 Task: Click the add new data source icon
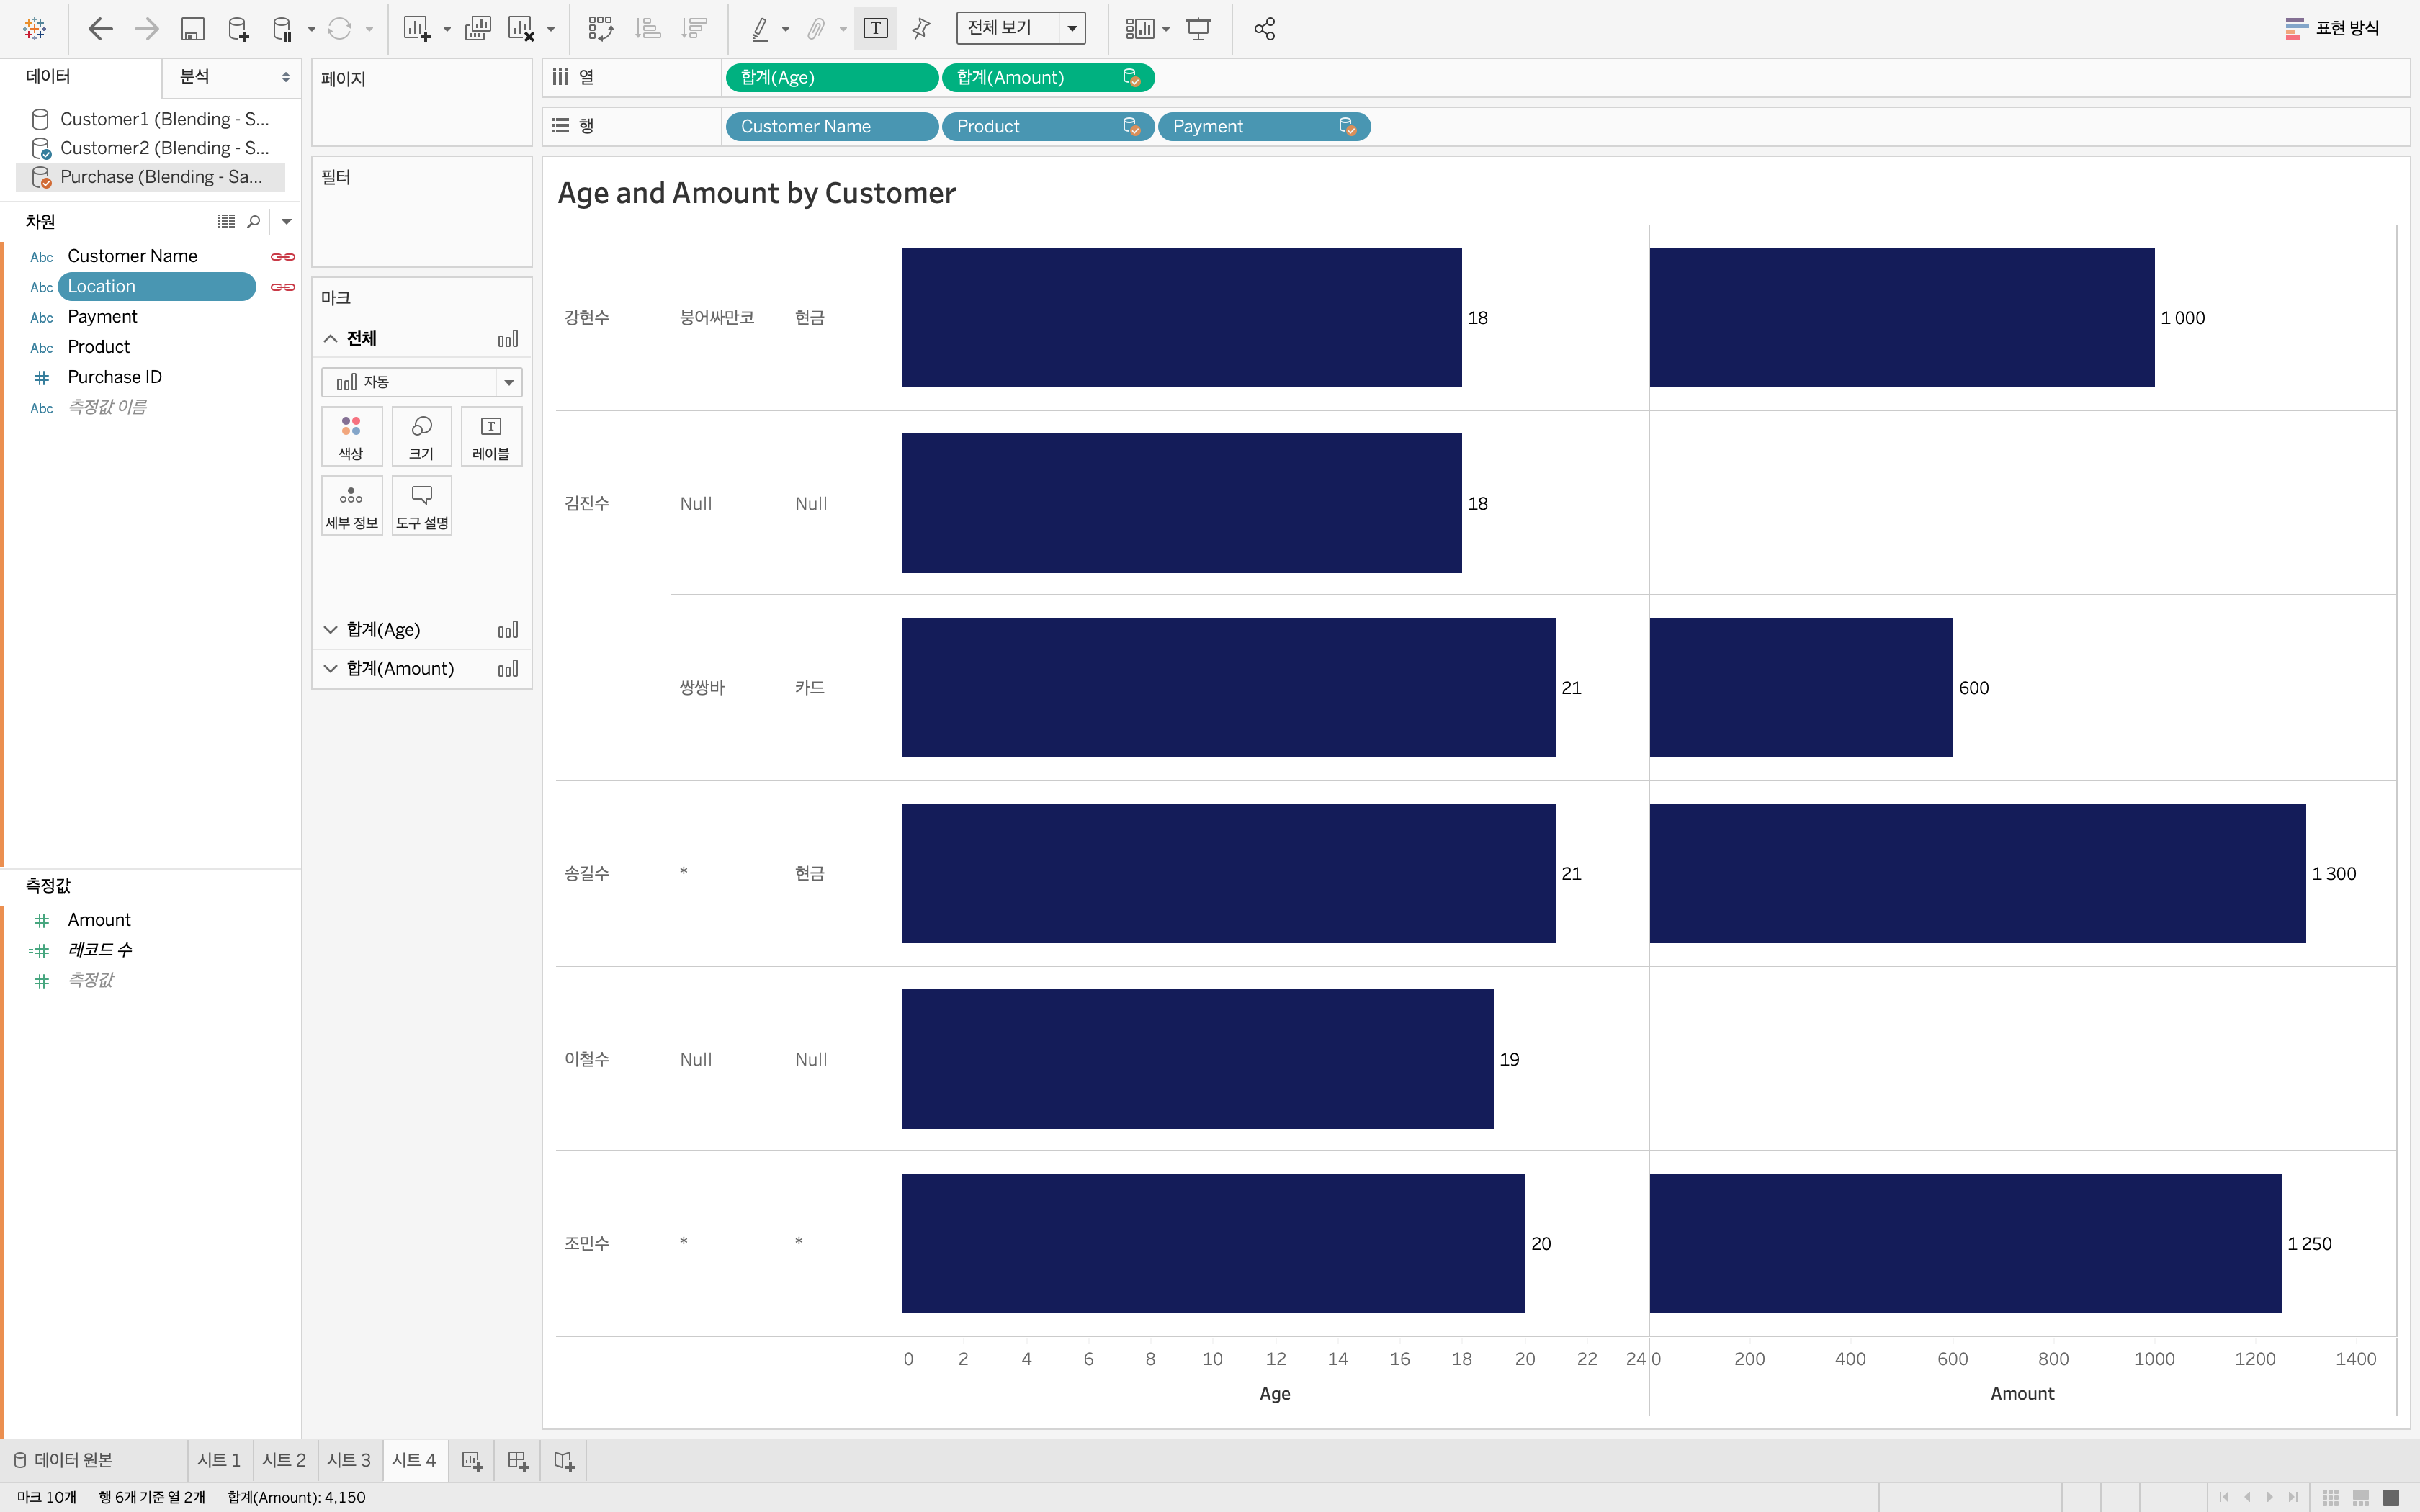238,29
